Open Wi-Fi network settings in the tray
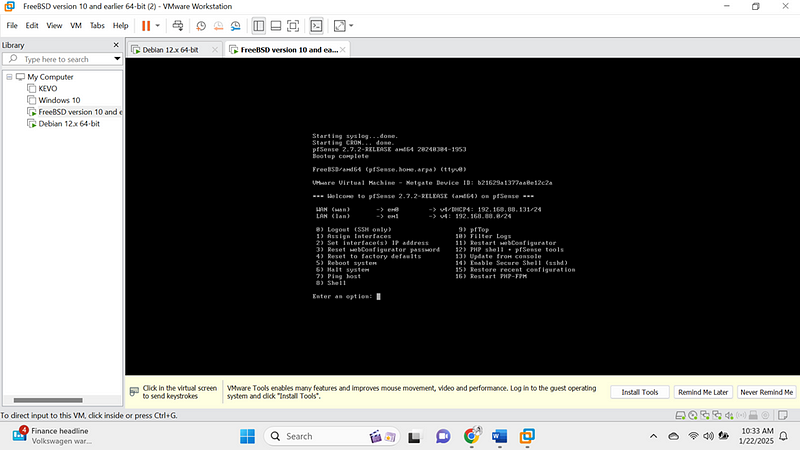 click(x=693, y=436)
